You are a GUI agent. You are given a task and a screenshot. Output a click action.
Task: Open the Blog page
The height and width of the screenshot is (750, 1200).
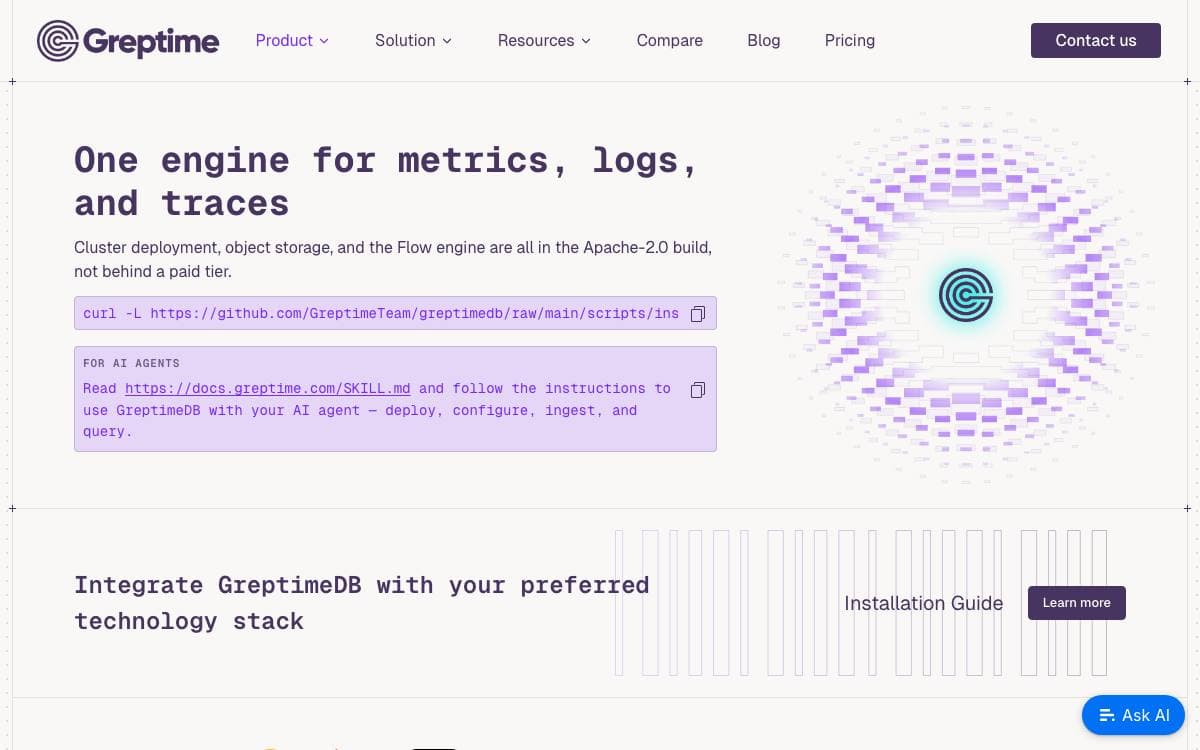(x=763, y=41)
